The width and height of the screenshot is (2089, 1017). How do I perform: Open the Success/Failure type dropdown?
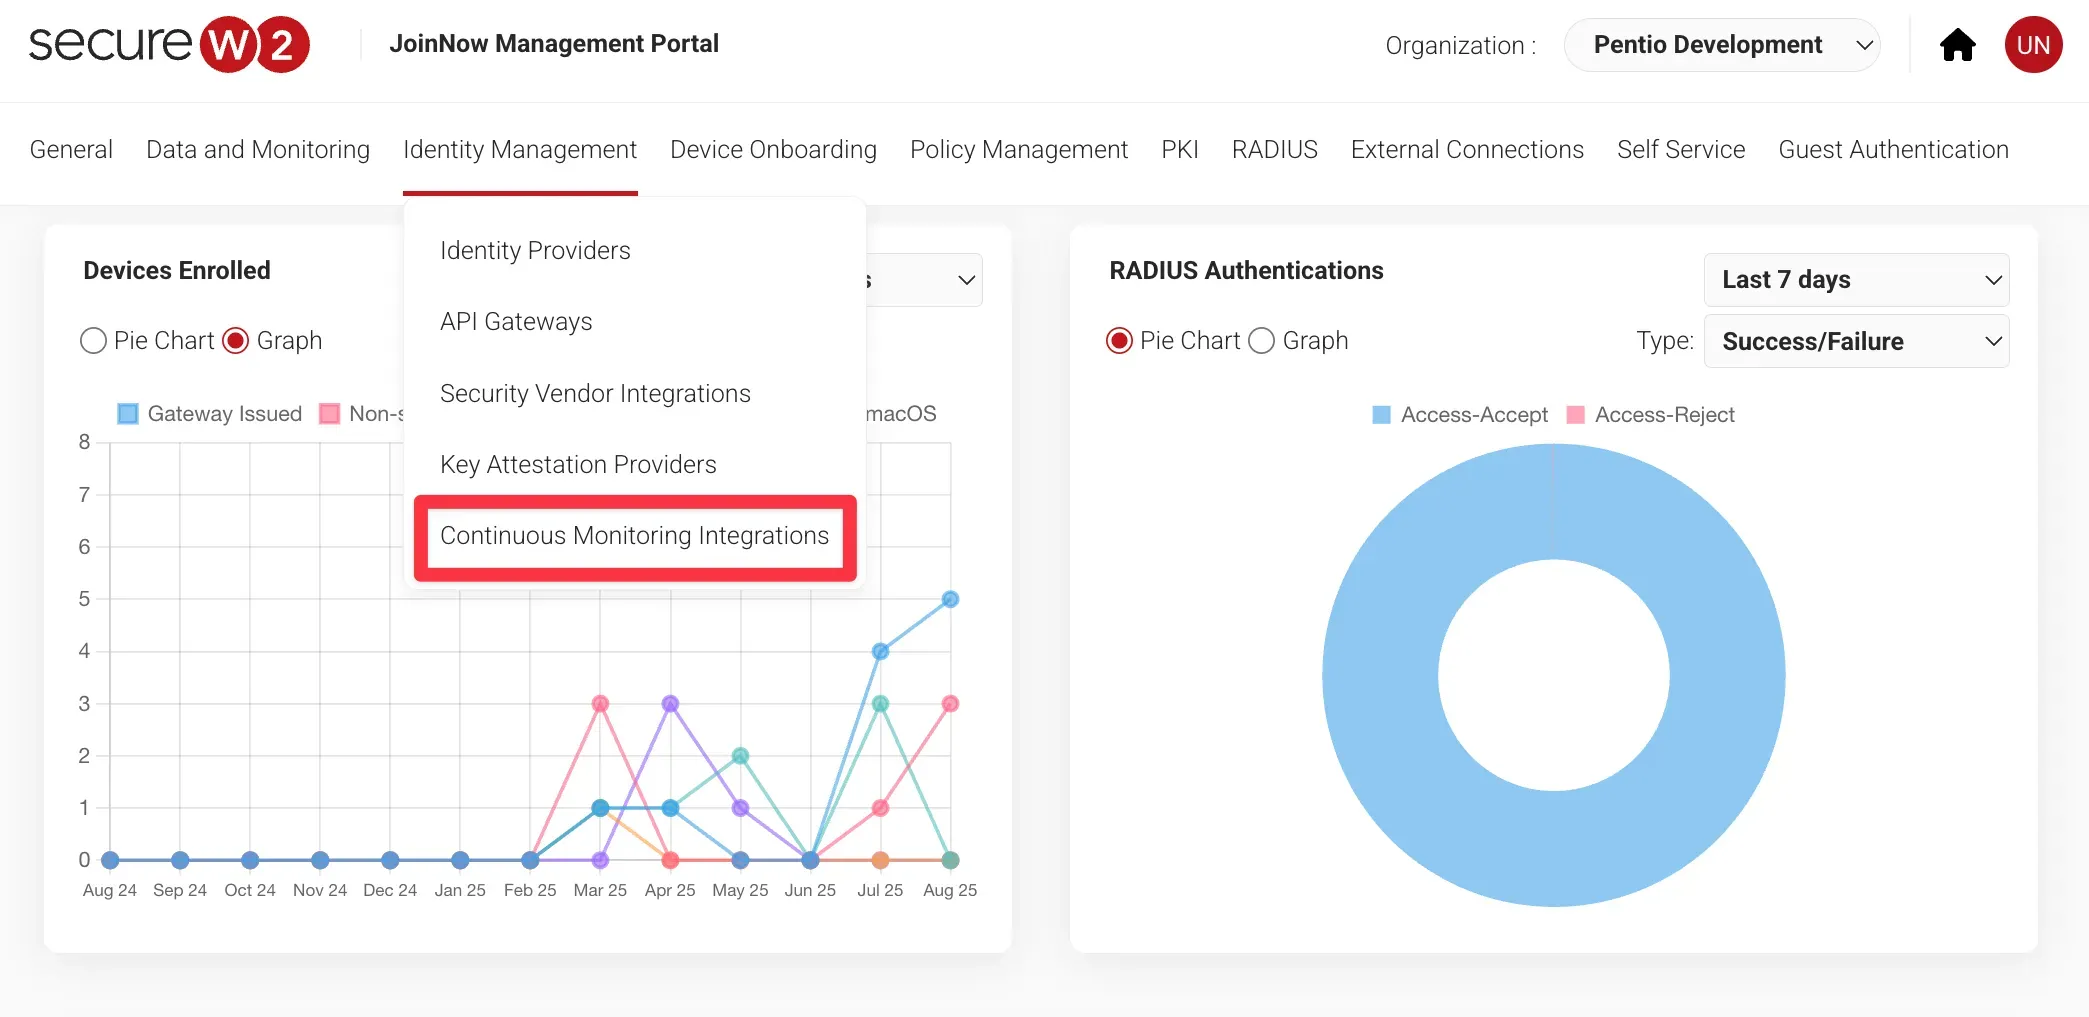pyautogui.click(x=1856, y=341)
